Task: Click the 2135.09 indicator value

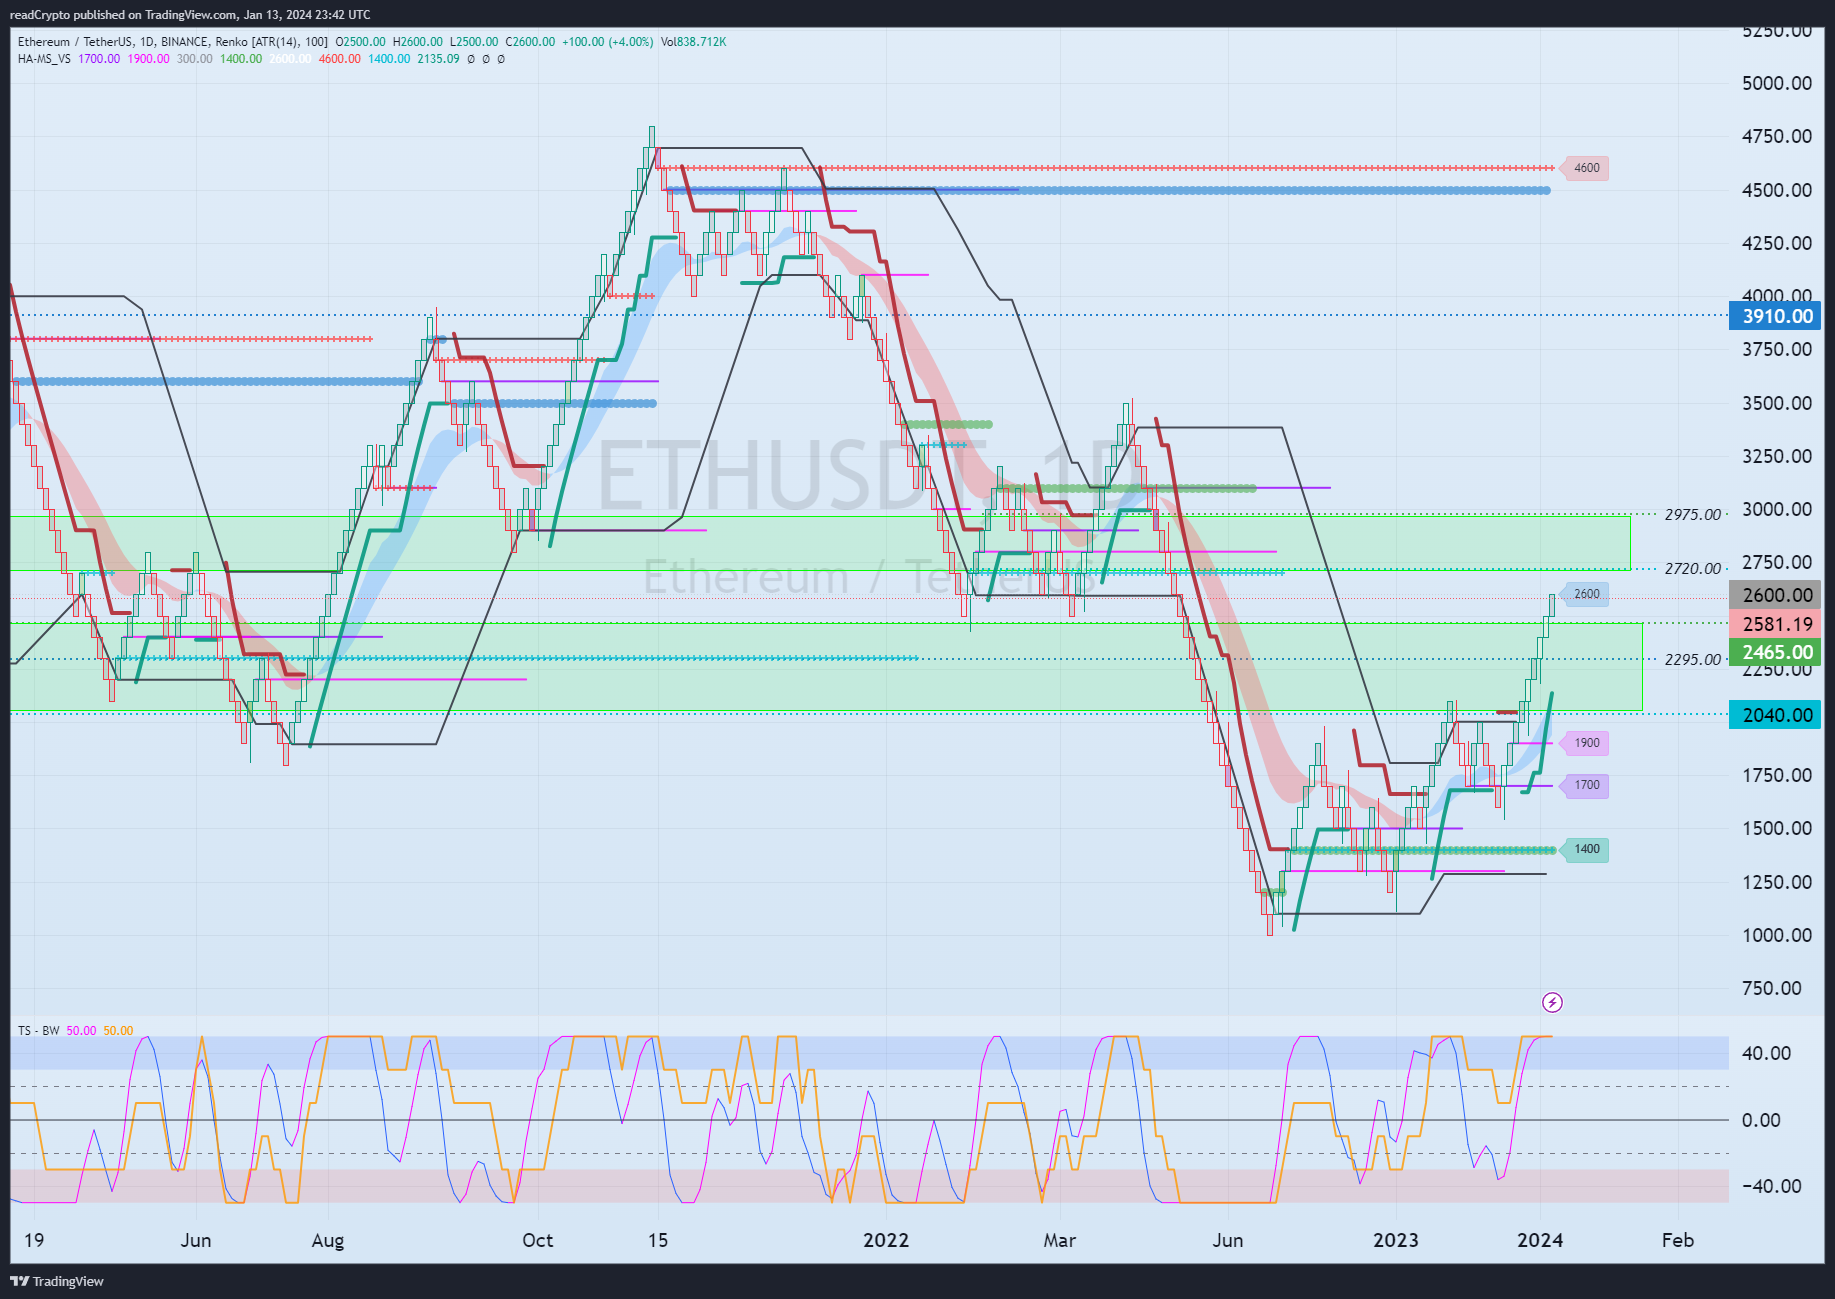Action: click(x=438, y=59)
